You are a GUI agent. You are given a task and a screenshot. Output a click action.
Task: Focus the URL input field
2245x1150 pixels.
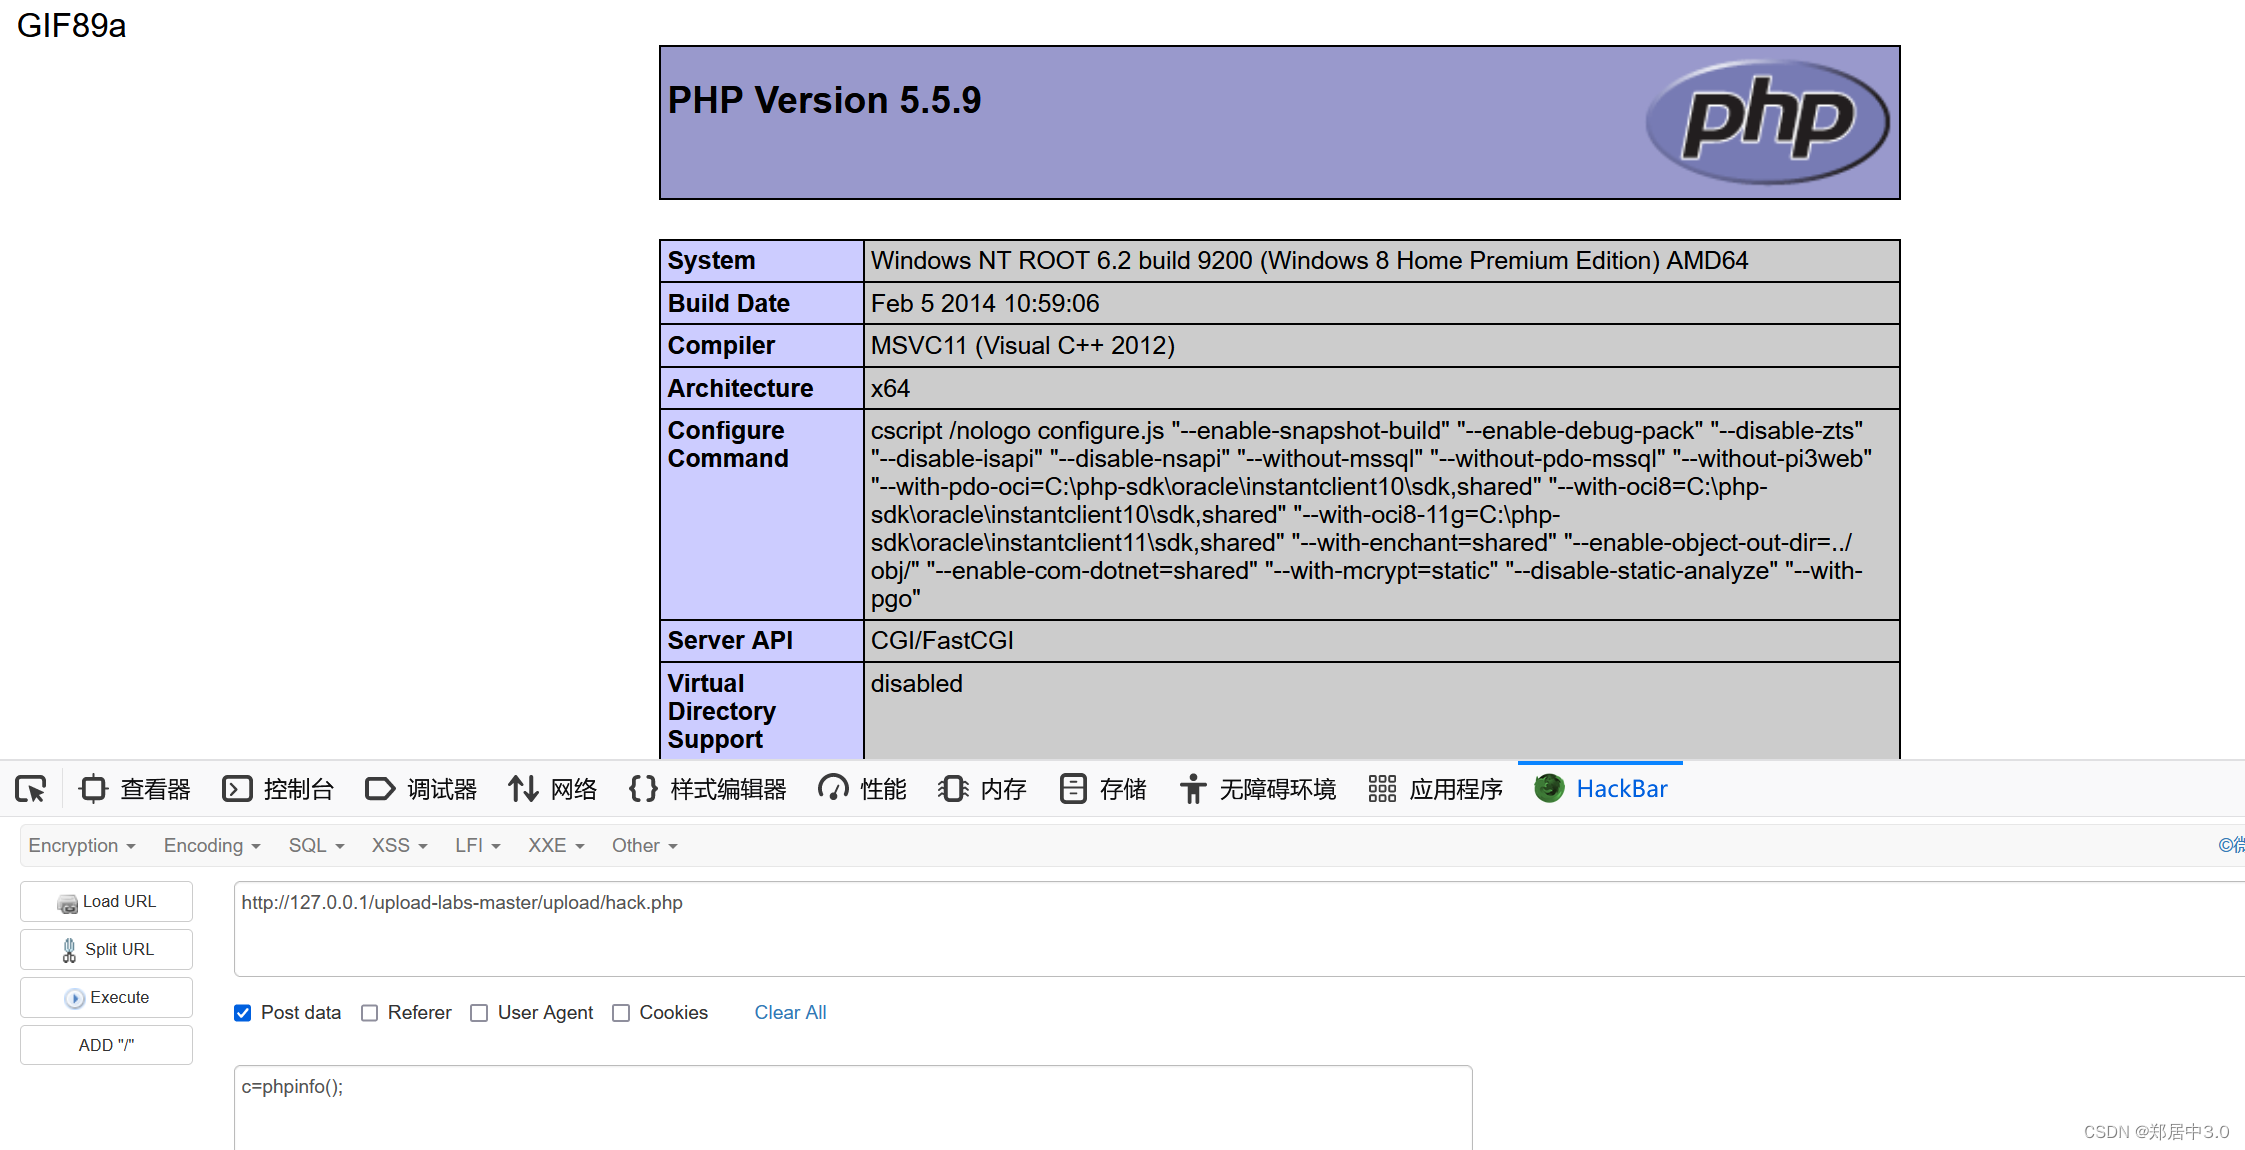point(1239,929)
